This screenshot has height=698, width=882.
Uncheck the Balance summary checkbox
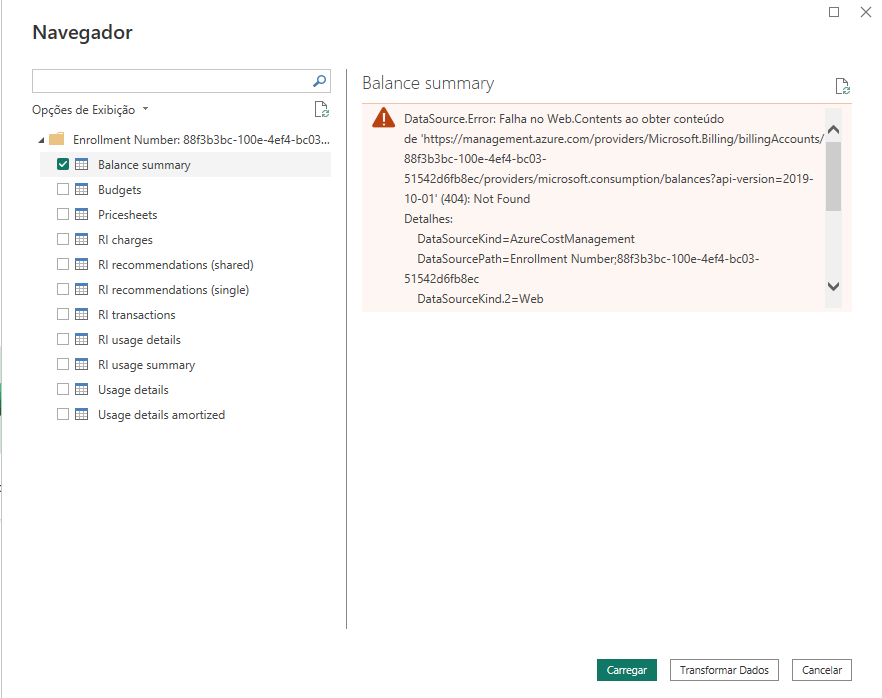(63, 164)
